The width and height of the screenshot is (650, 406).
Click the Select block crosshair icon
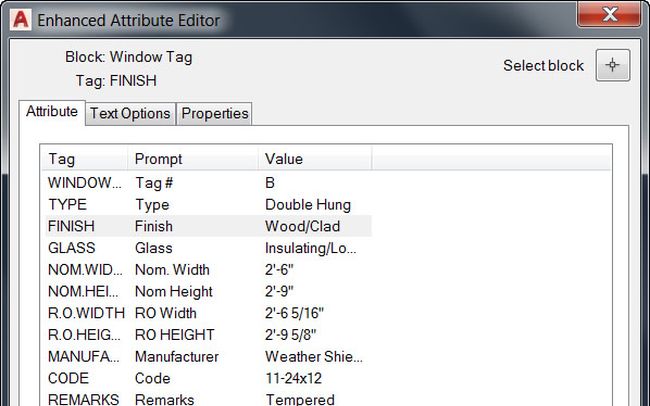coord(613,66)
